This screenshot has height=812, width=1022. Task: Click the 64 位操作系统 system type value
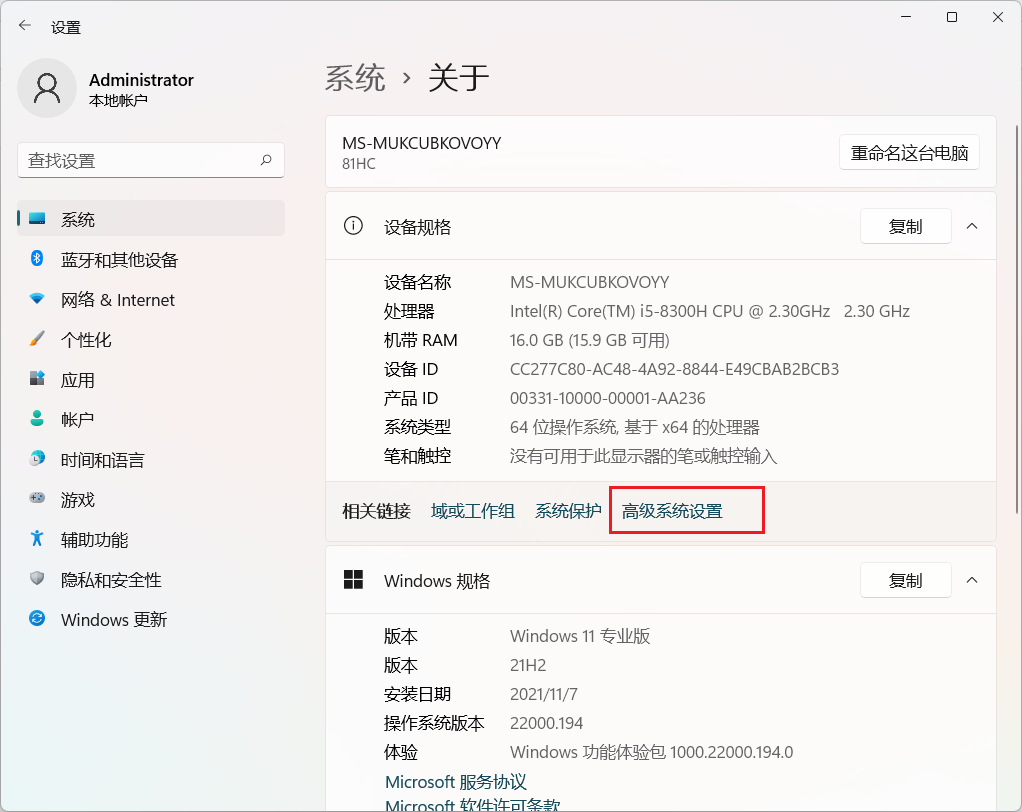click(x=634, y=427)
